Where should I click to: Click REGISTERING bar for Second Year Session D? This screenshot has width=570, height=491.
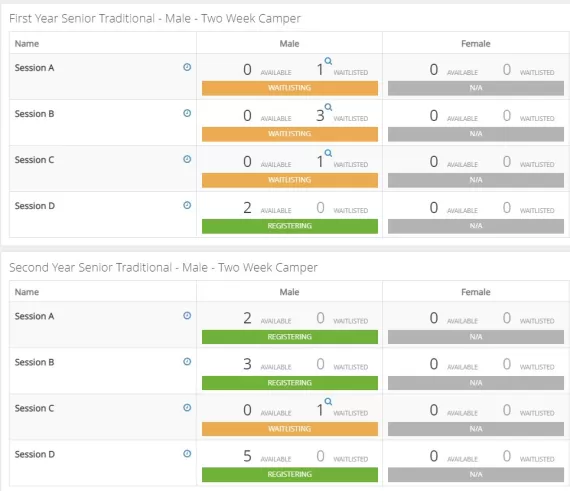pyautogui.click(x=290, y=475)
